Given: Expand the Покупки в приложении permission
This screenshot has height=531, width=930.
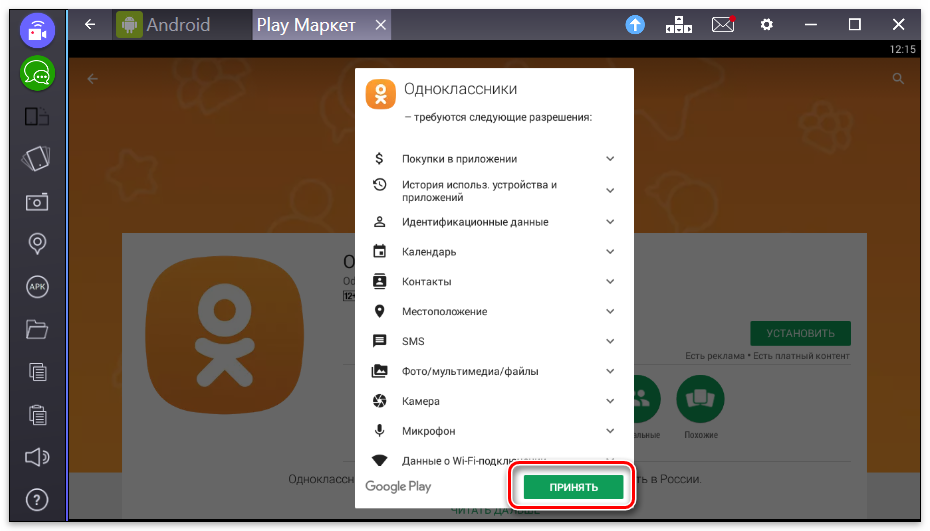Looking at the screenshot, I should (610, 158).
